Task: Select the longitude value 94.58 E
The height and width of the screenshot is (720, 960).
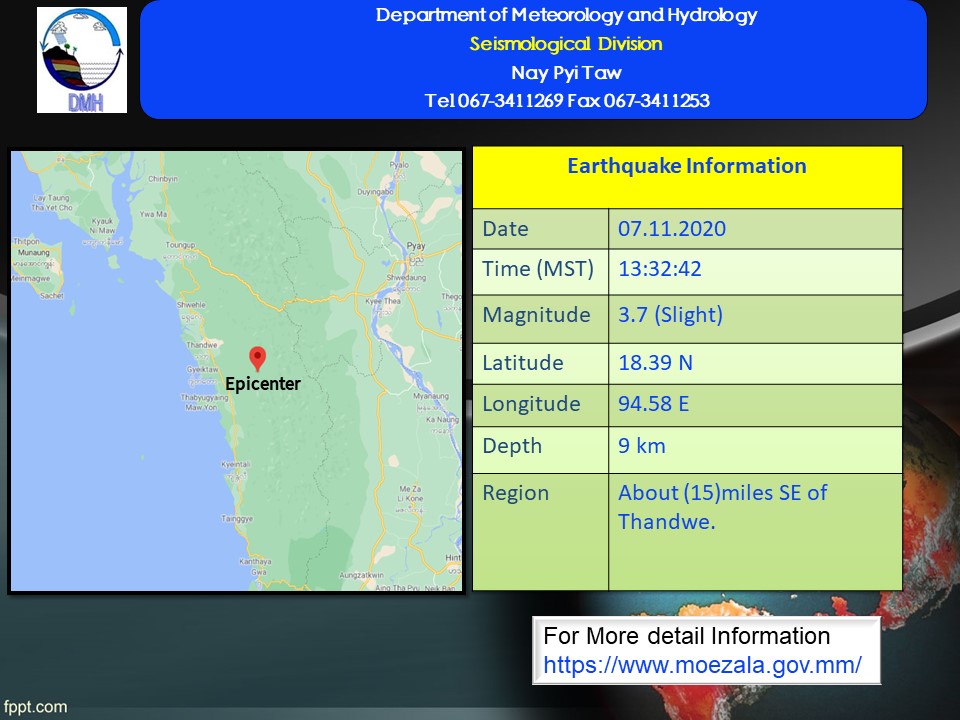Action: click(x=654, y=404)
